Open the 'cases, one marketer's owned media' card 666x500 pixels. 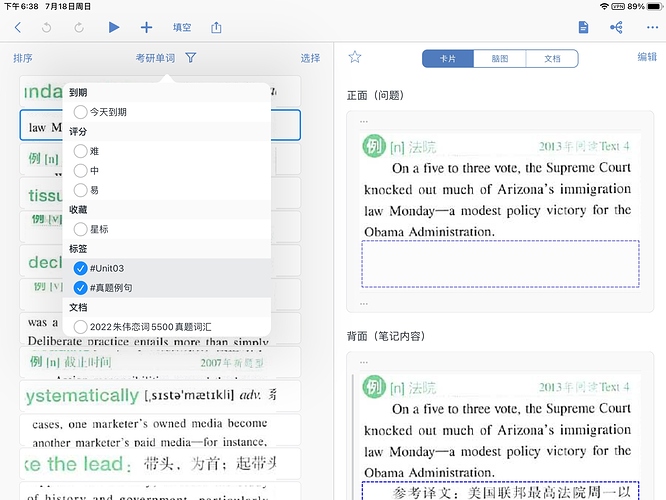pyautogui.click(x=160, y=430)
